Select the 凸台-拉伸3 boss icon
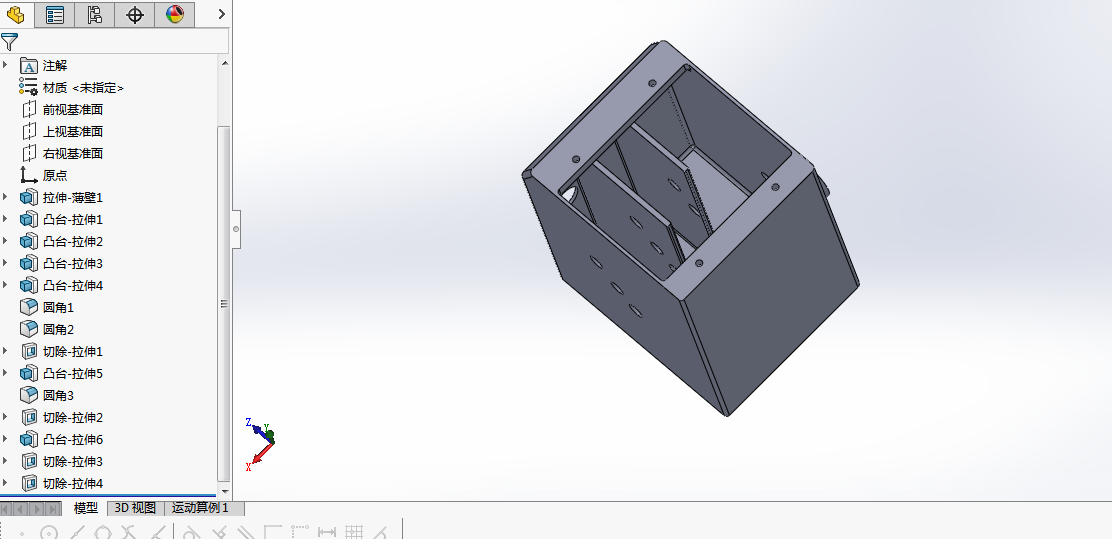 pos(28,263)
